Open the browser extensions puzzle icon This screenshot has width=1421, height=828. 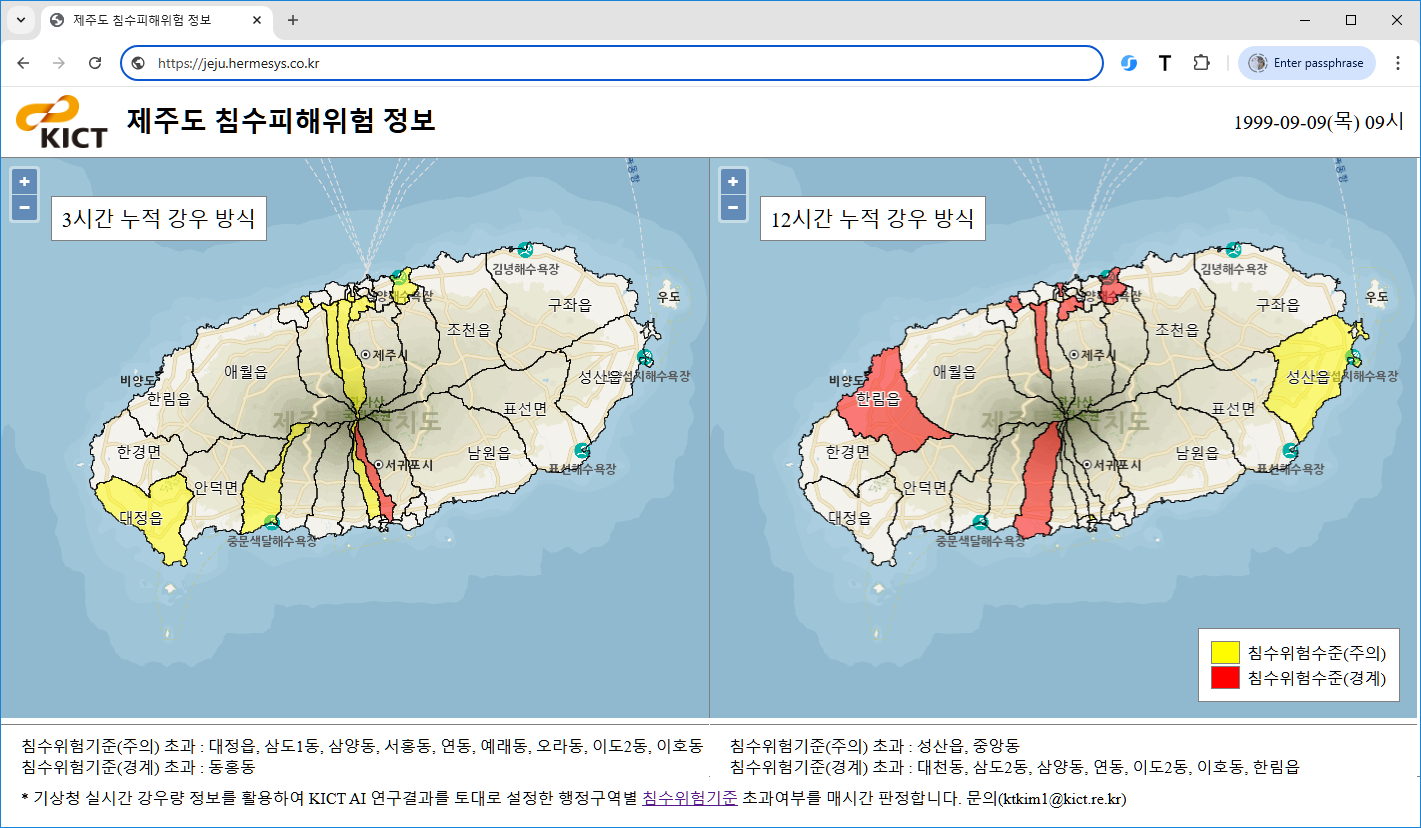(x=1202, y=63)
